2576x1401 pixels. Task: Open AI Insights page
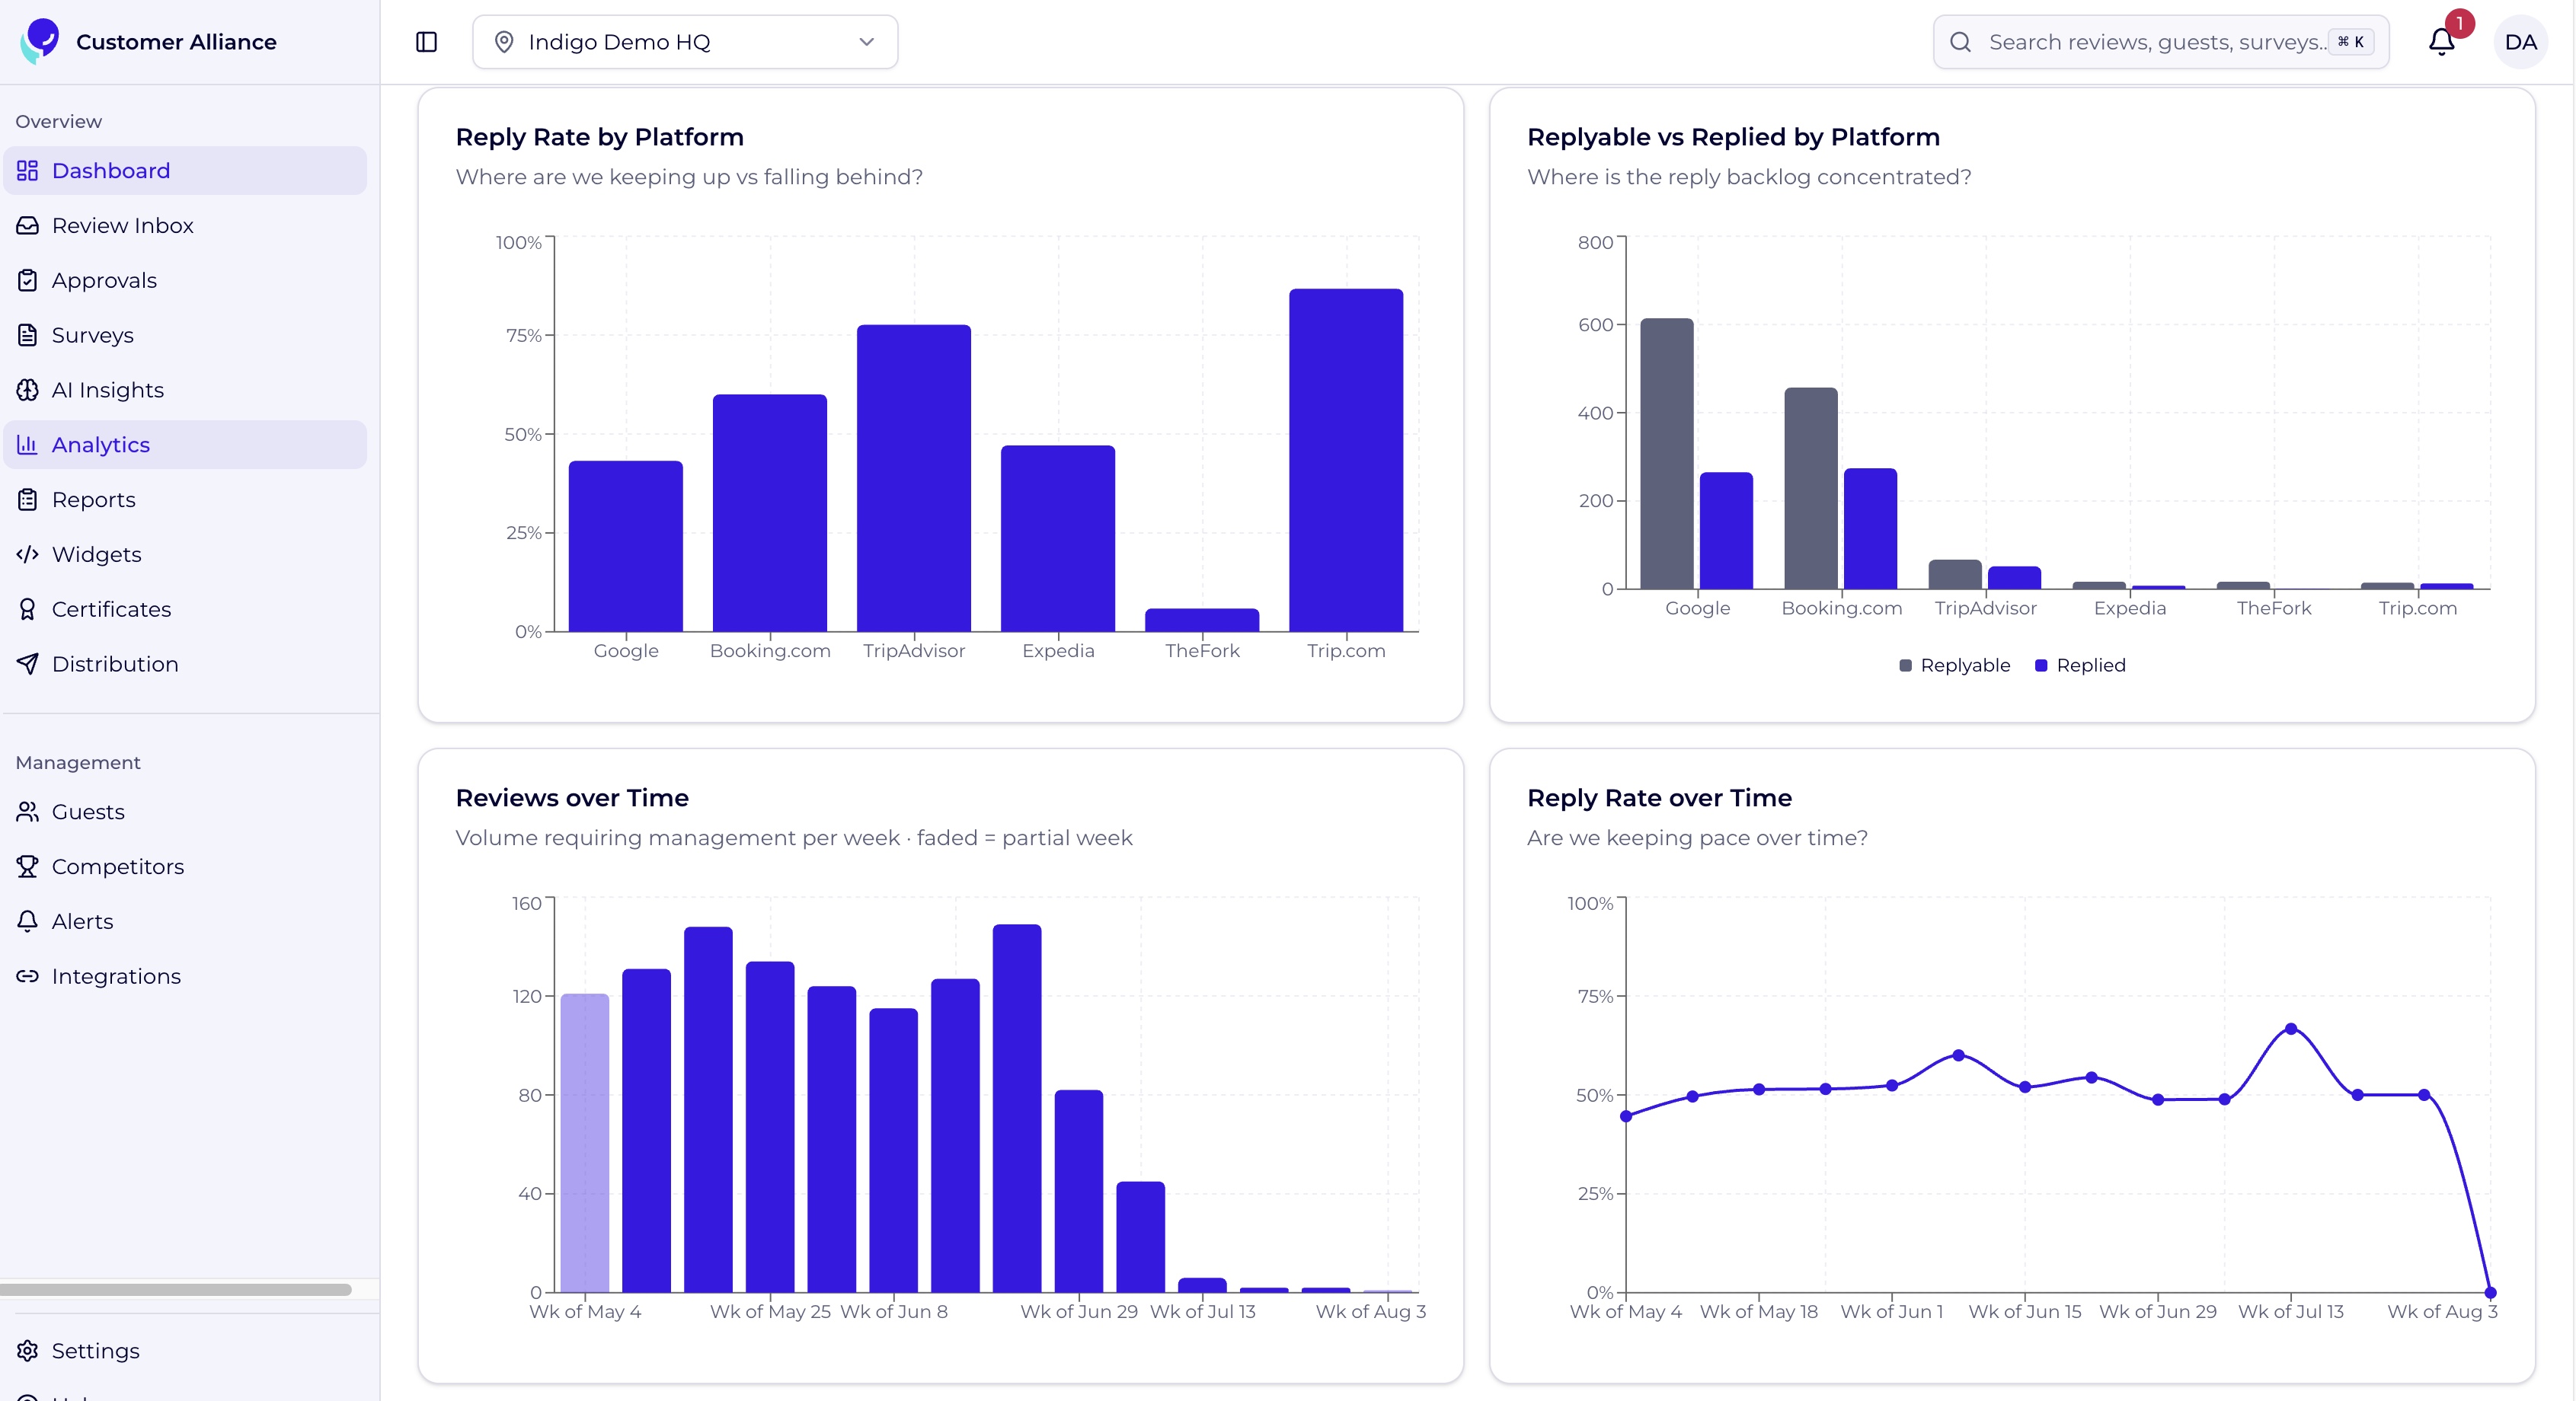click(x=185, y=390)
